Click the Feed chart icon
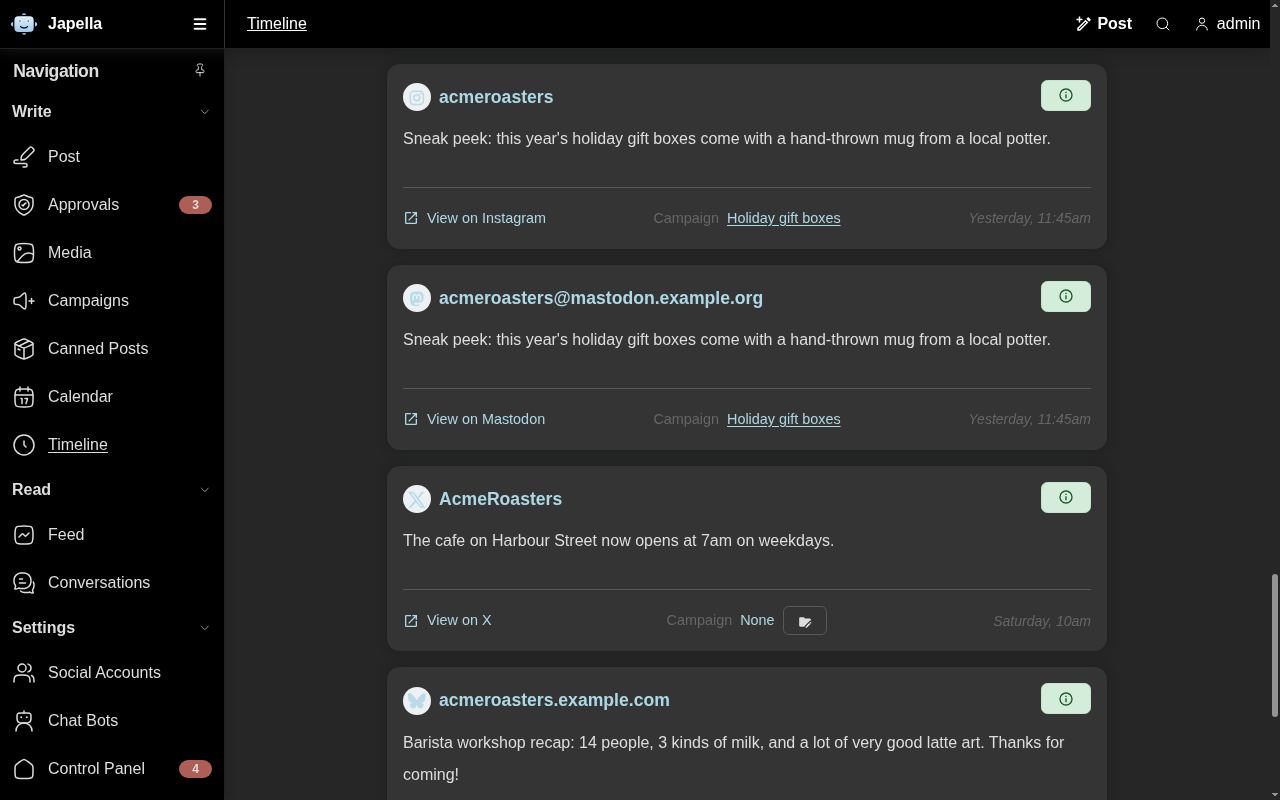 25,535
